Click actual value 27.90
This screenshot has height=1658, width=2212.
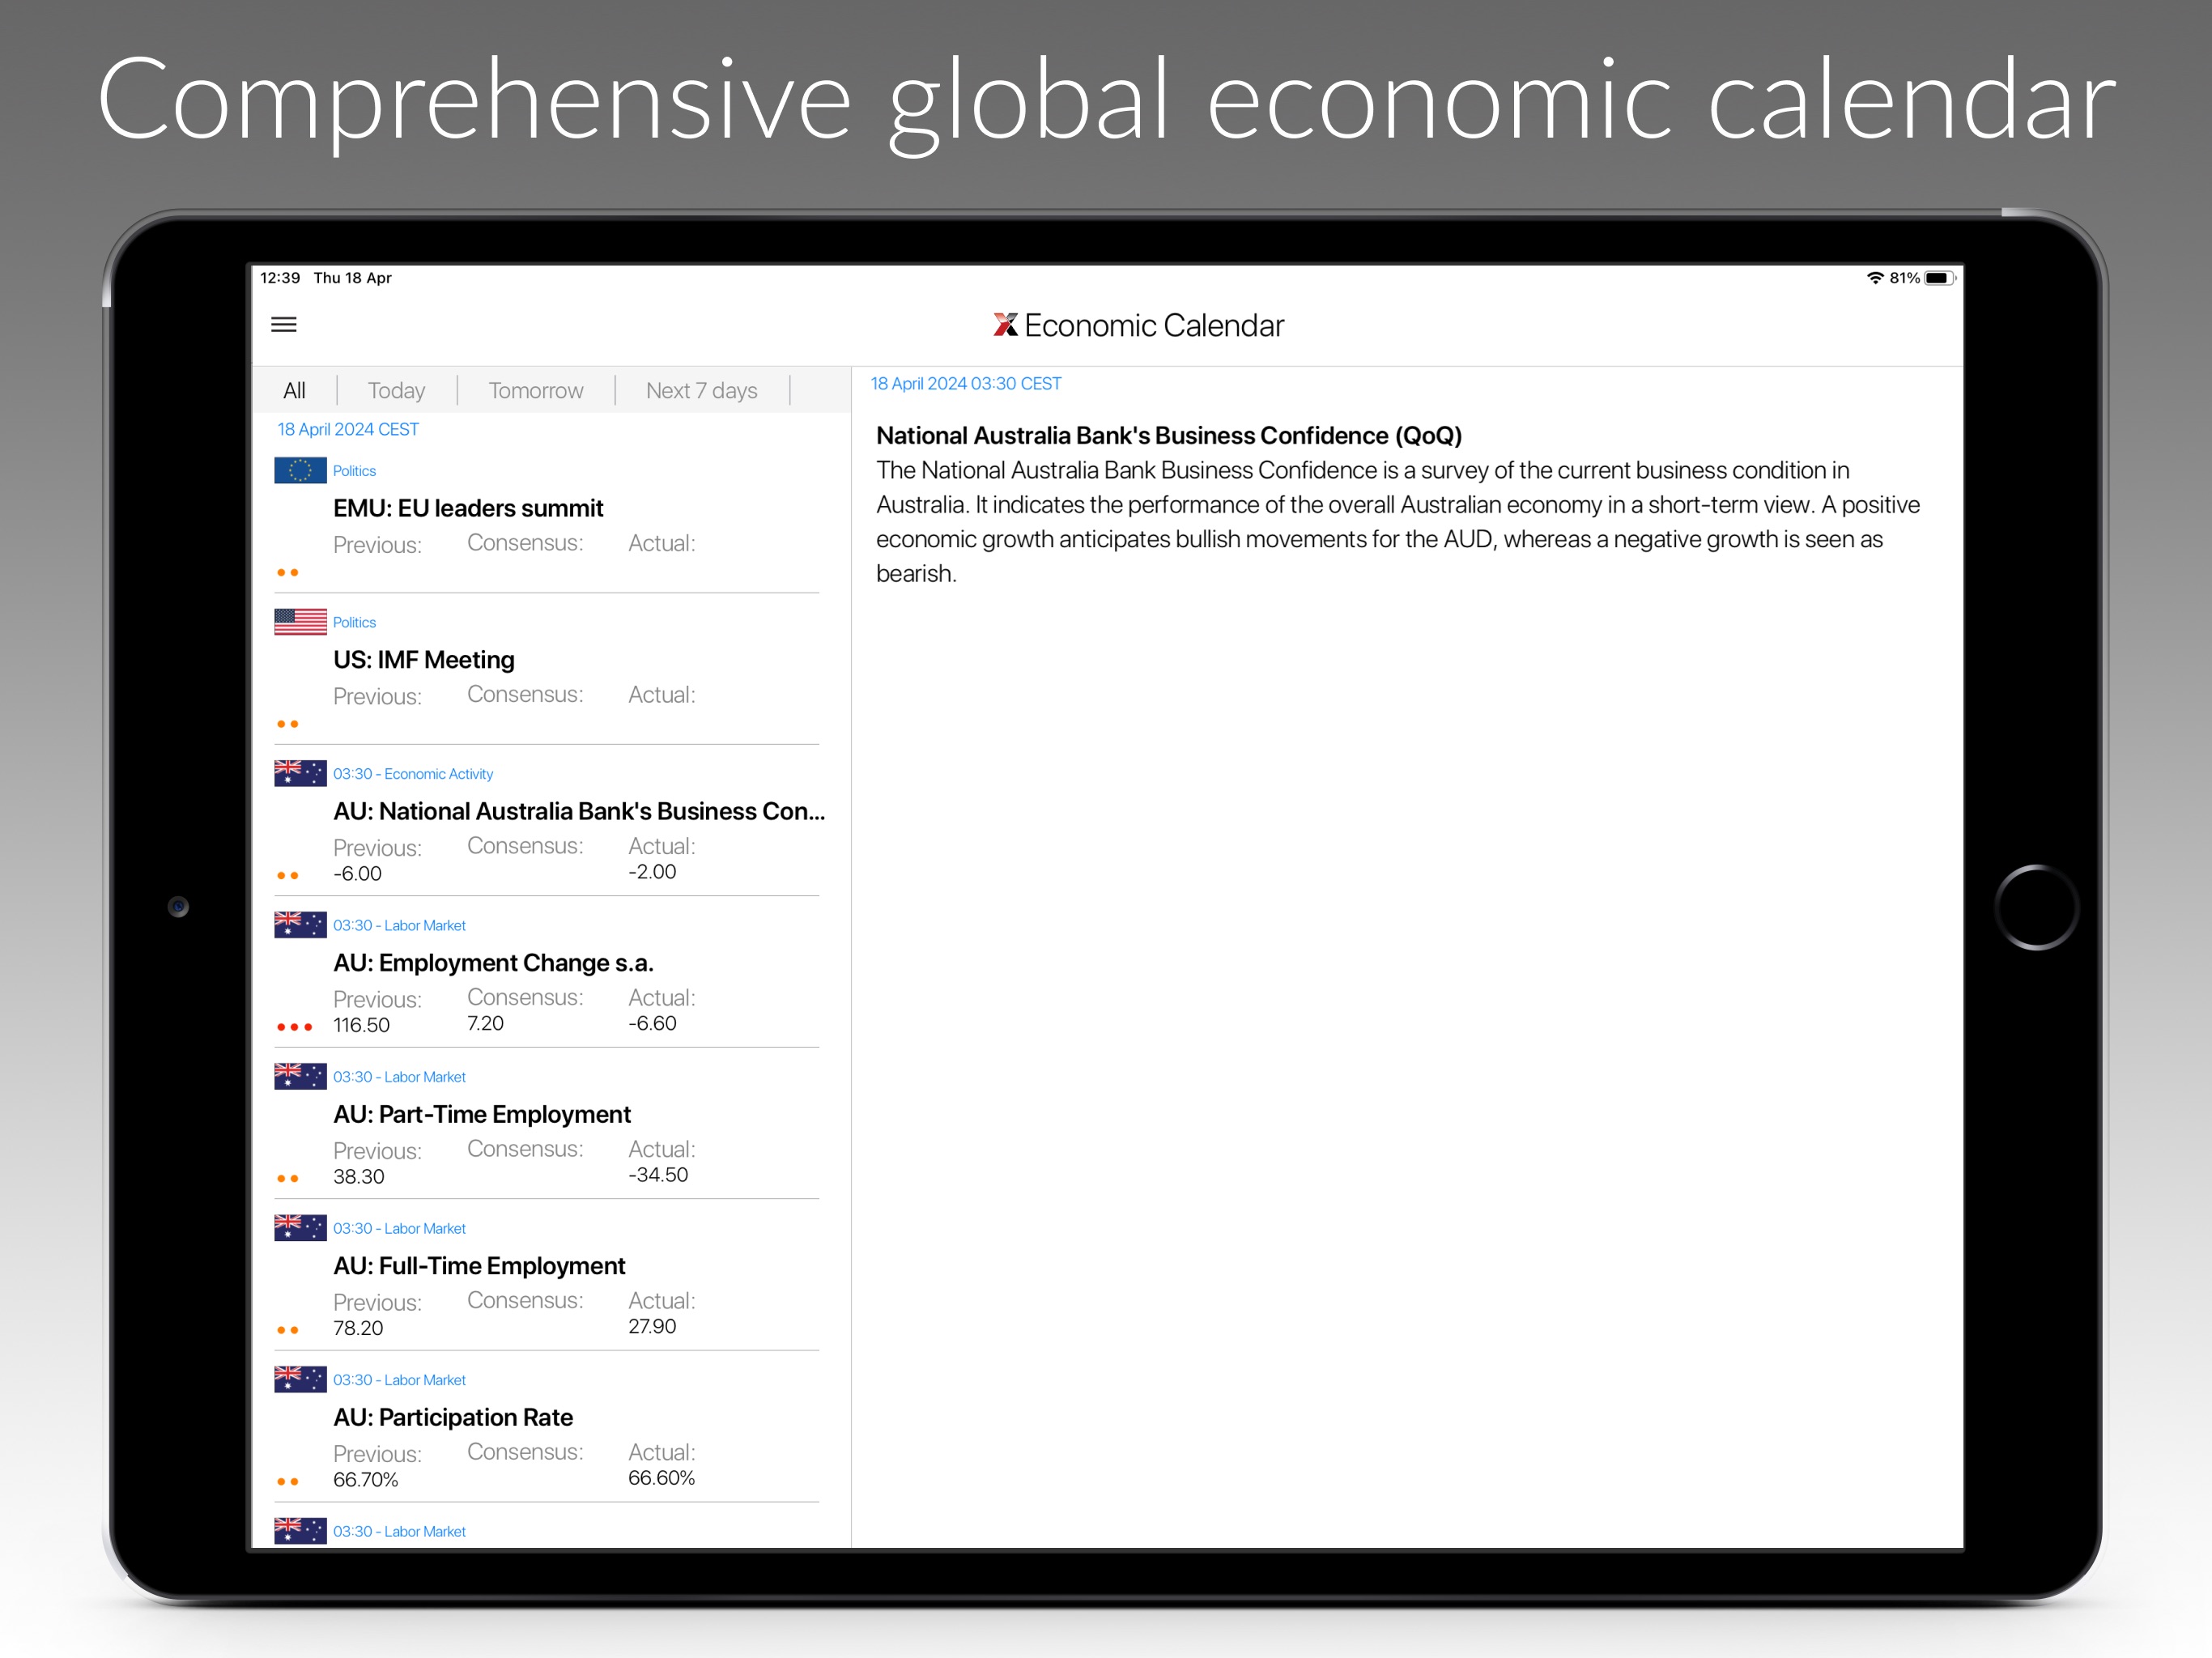[x=652, y=1326]
